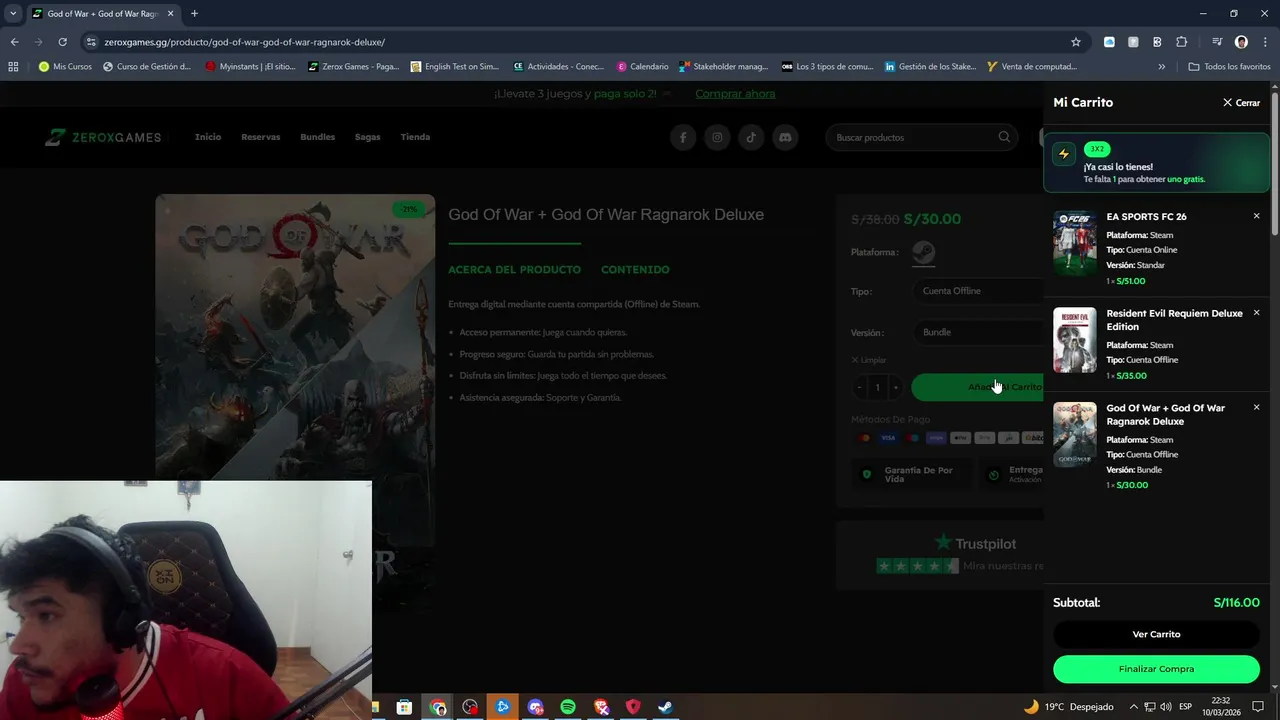
Task: Open the tab search dropdown arrow
Action: [13, 14]
